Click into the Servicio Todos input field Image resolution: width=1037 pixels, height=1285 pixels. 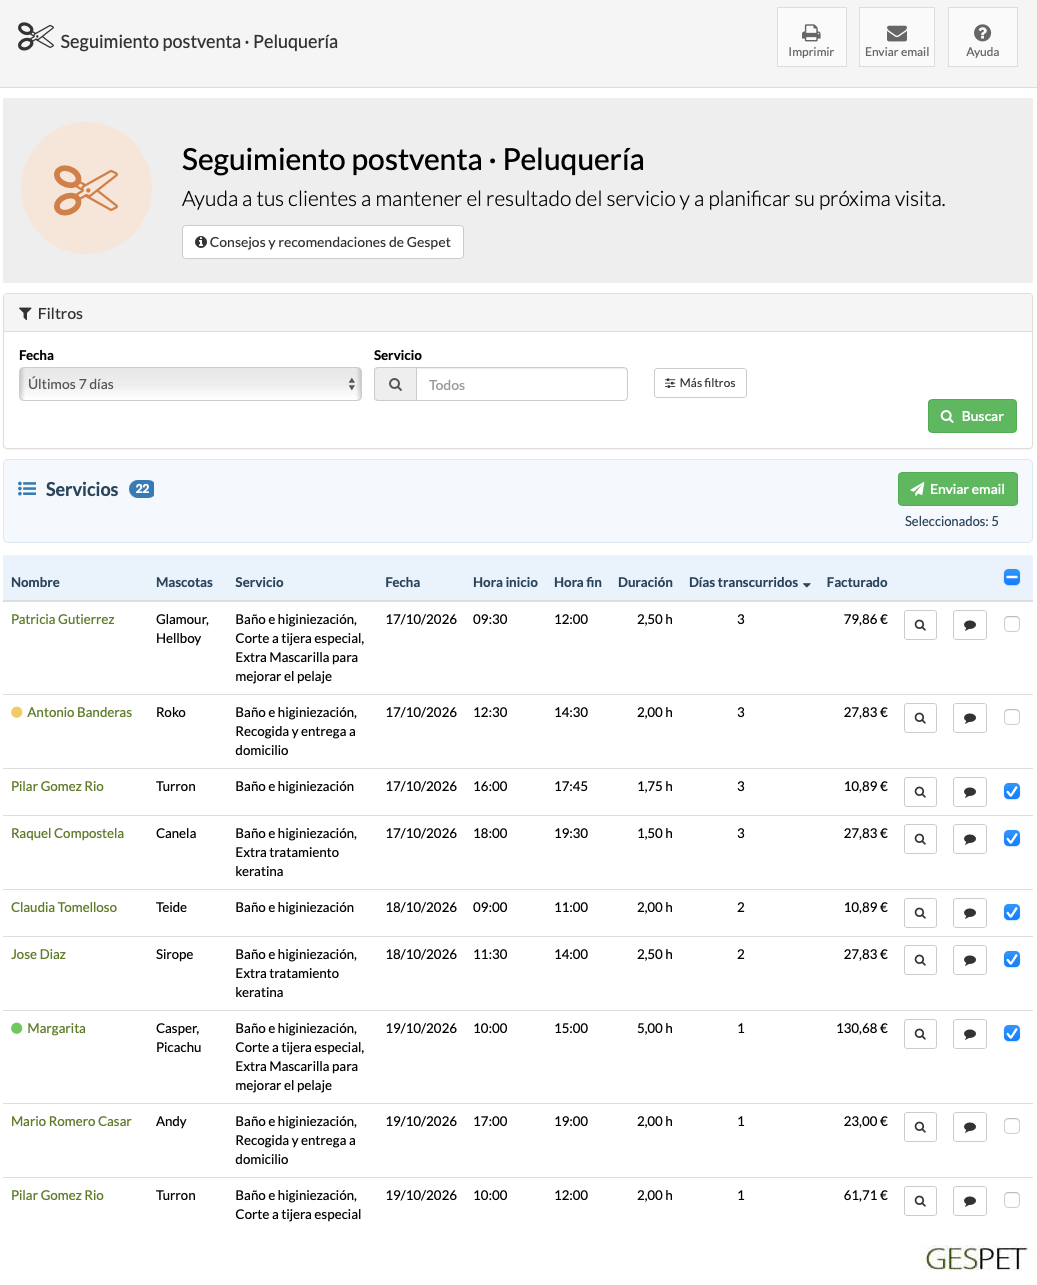click(x=522, y=384)
